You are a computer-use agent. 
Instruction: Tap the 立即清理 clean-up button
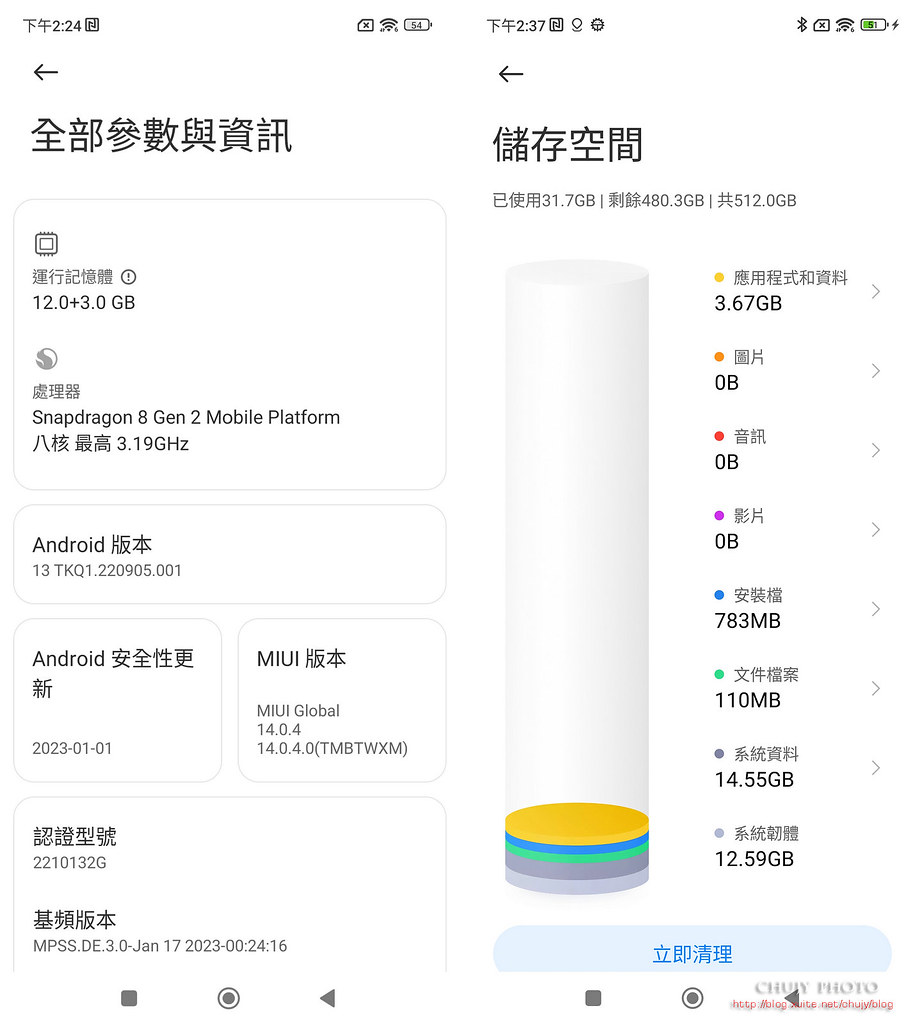coord(692,950)
